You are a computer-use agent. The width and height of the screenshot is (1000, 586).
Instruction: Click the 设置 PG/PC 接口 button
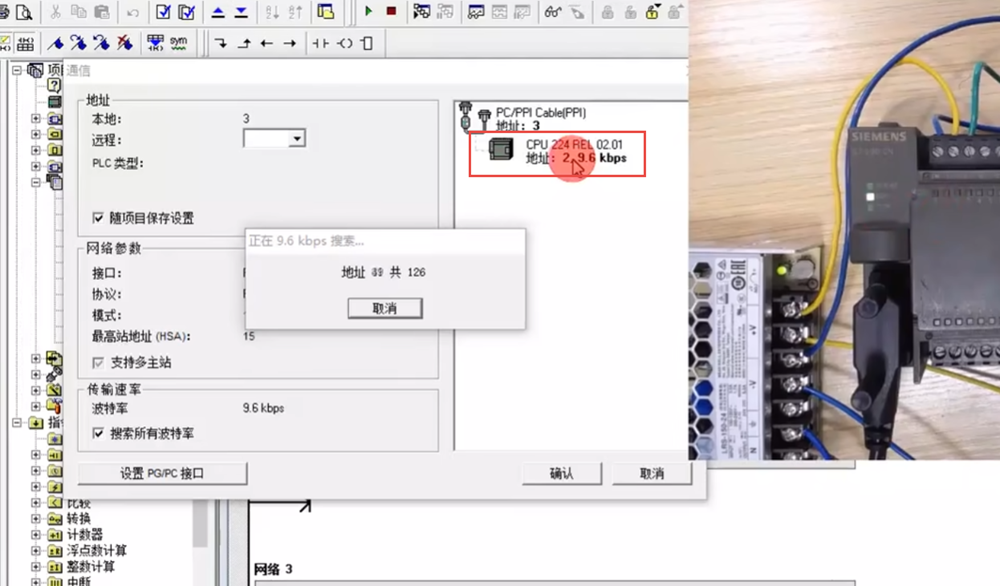coord(162,474)
